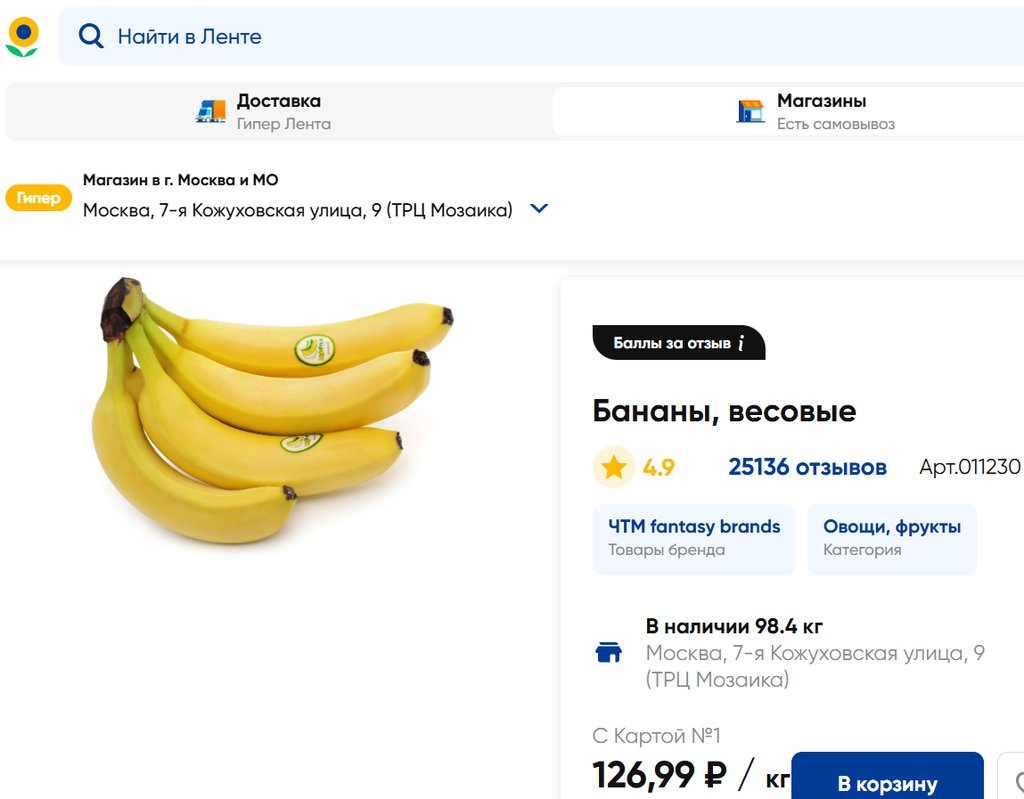This screenshot has height=799, width=1024.
Task: Click the yellow Гипер badge
Action: click(39, 198)
